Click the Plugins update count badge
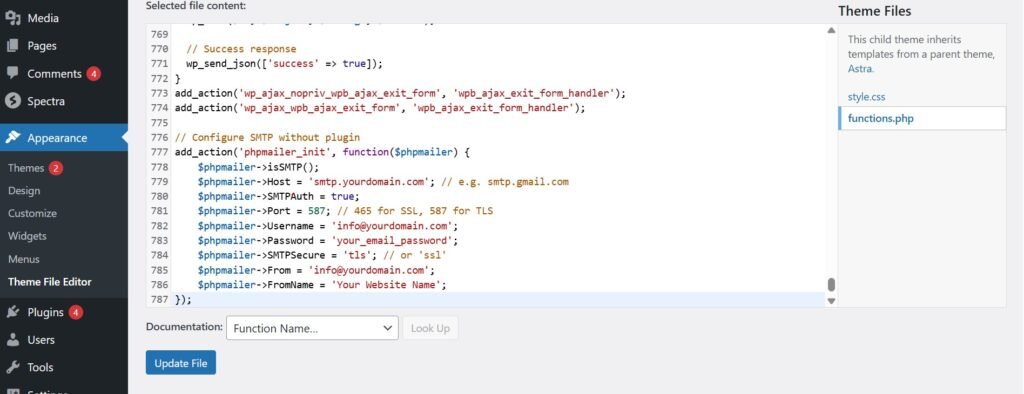The width and height of the screenshot is (1024, 394). (76, 312)
